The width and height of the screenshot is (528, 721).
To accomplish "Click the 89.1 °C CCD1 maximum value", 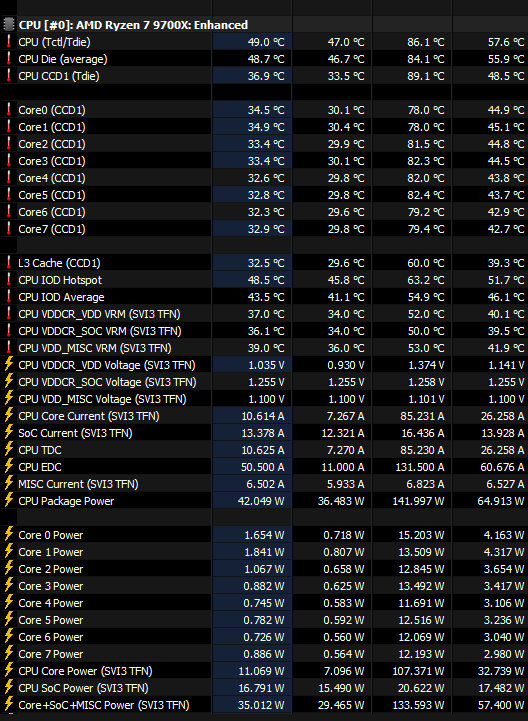I will [426, 76].
